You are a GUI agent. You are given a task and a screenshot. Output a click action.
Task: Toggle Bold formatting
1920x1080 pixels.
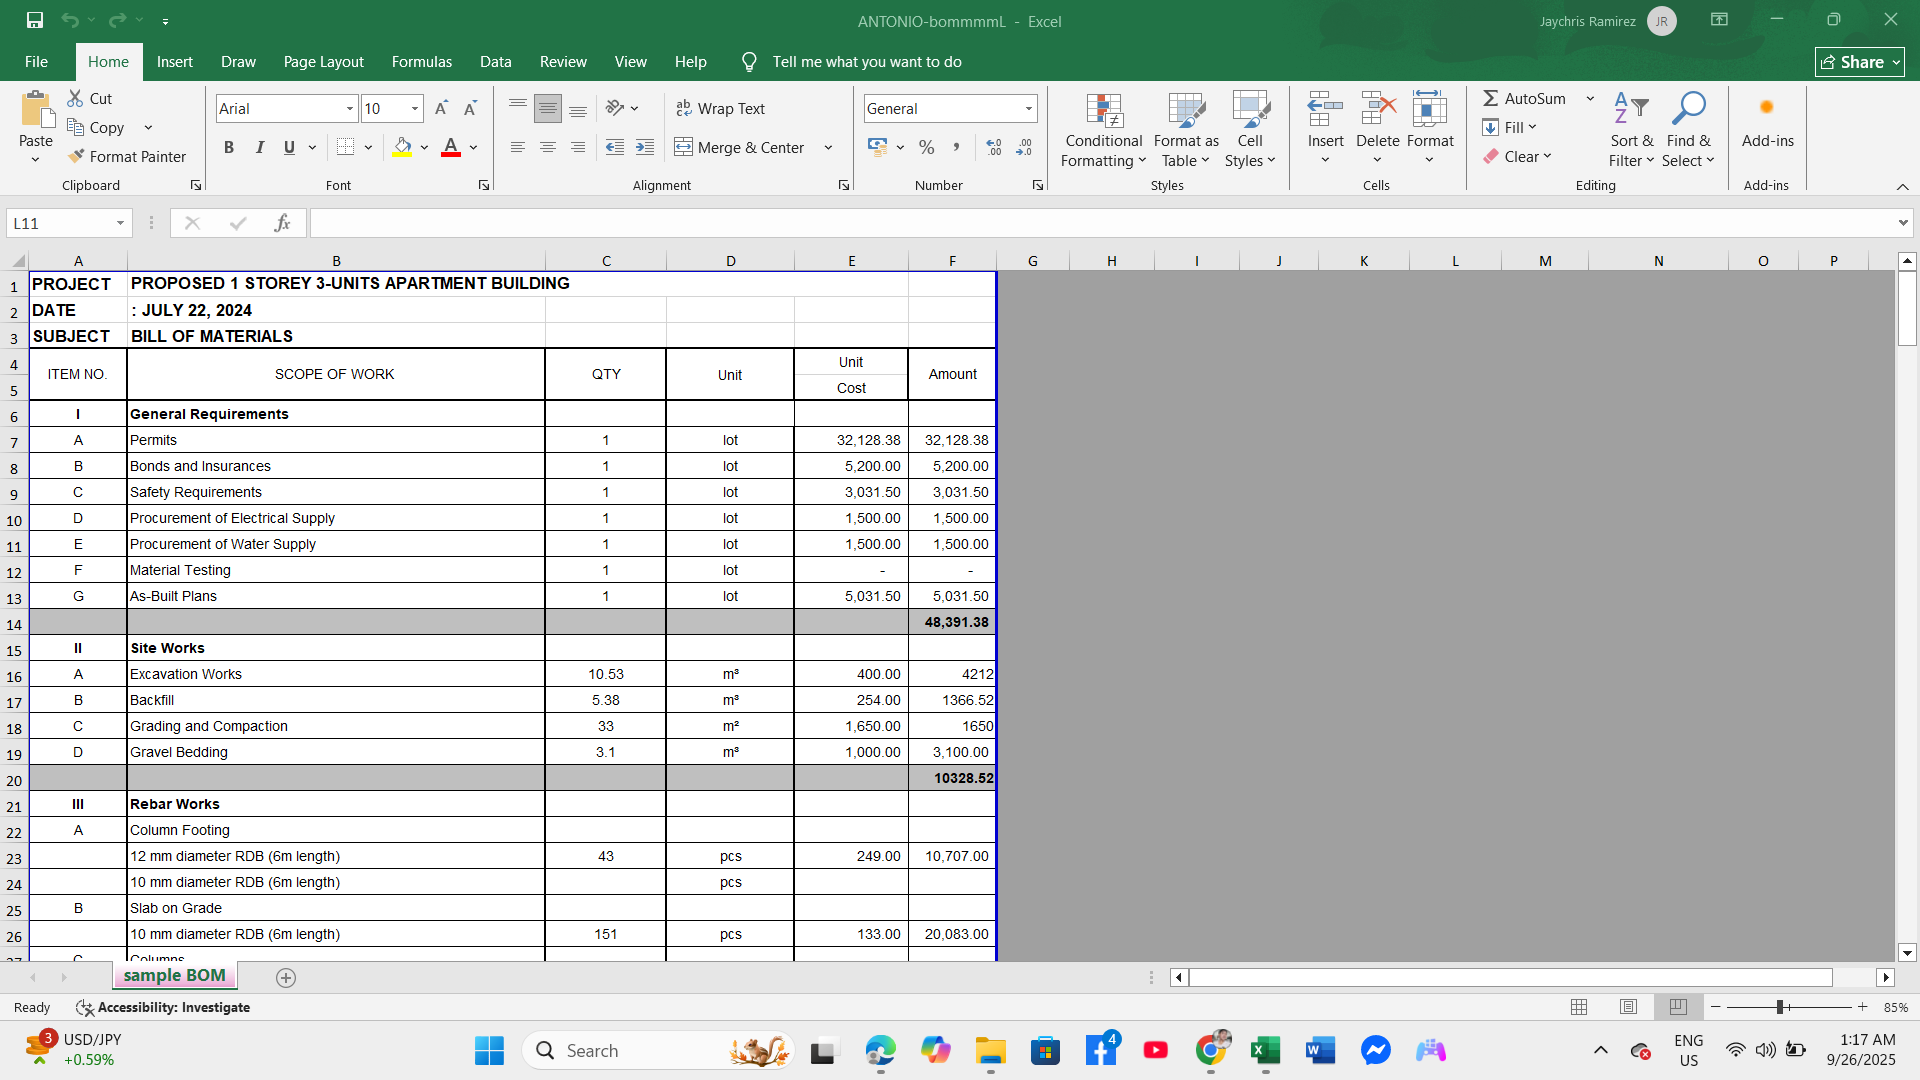[x=229, y=147]
